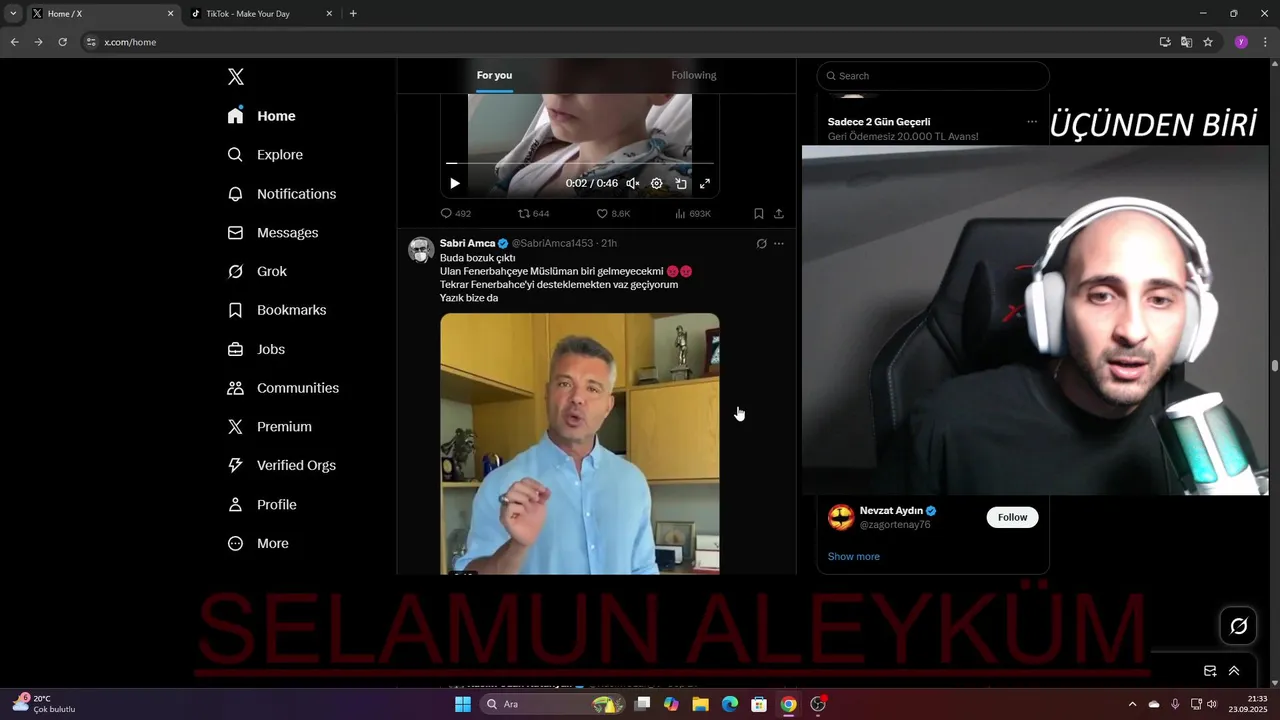Viewport: 1280px width, 720px height.
Task: Expand the More menu in the sidebar
Action: 258,544
